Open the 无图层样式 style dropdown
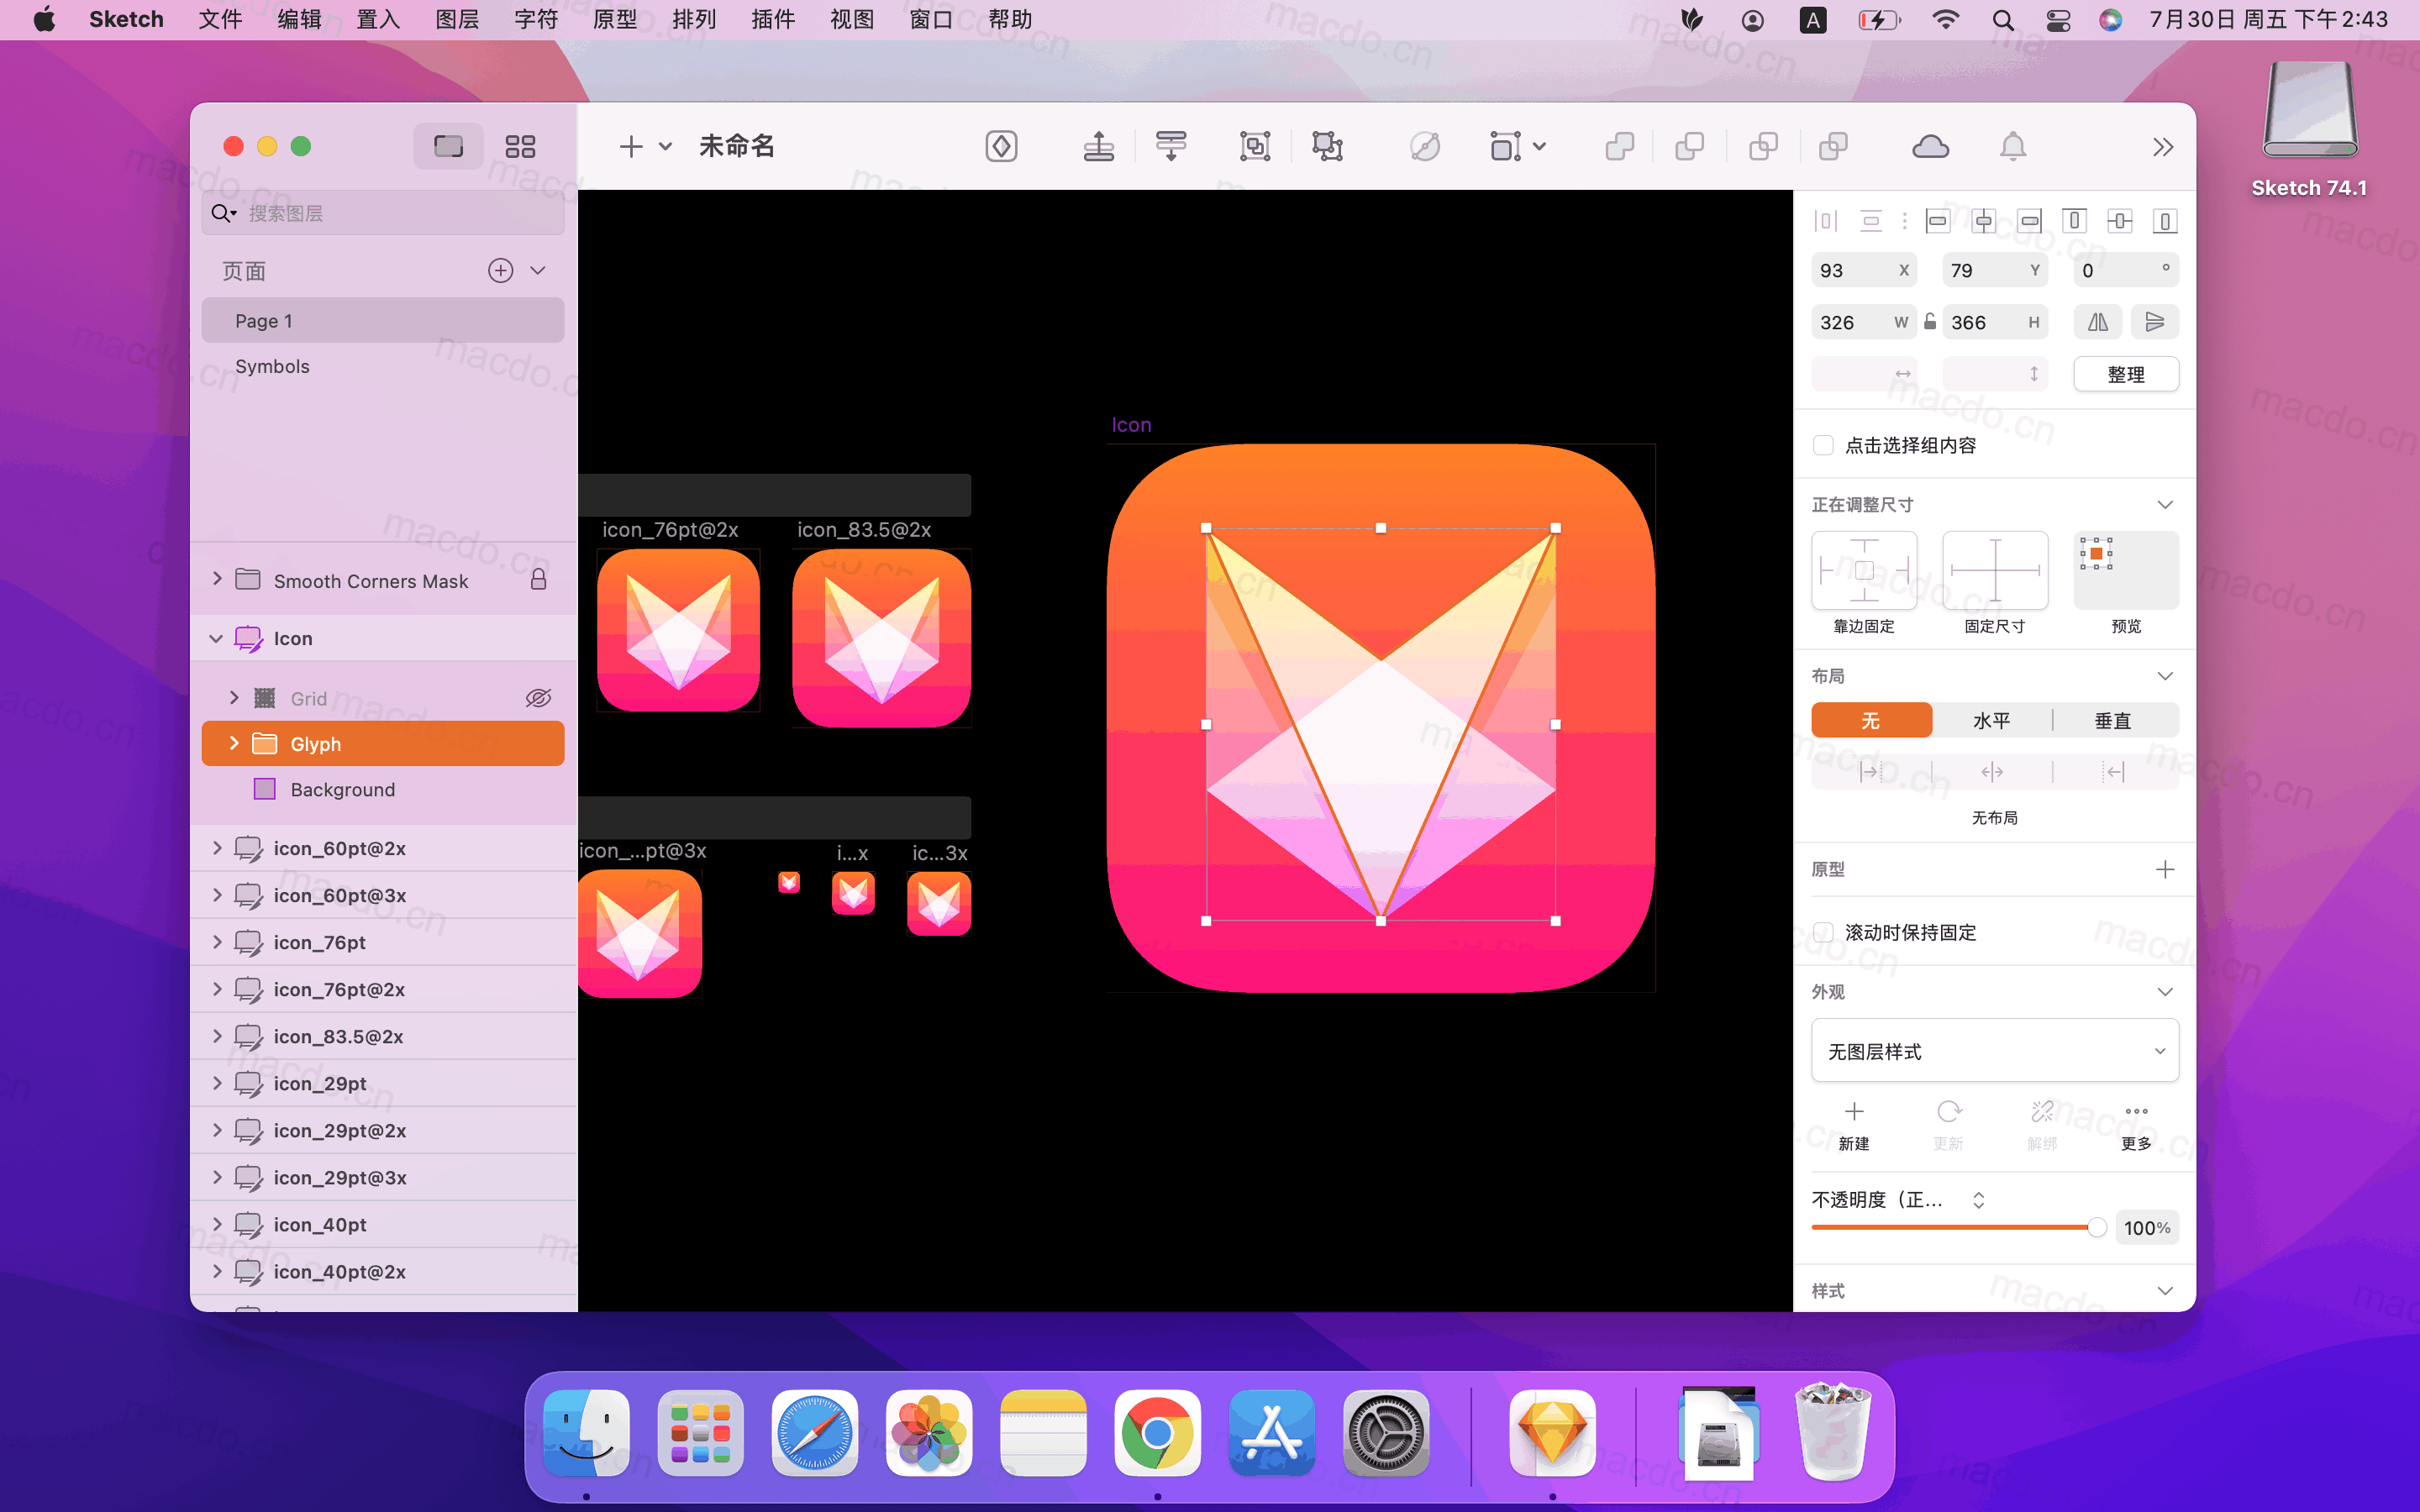 (1994, 1051)
